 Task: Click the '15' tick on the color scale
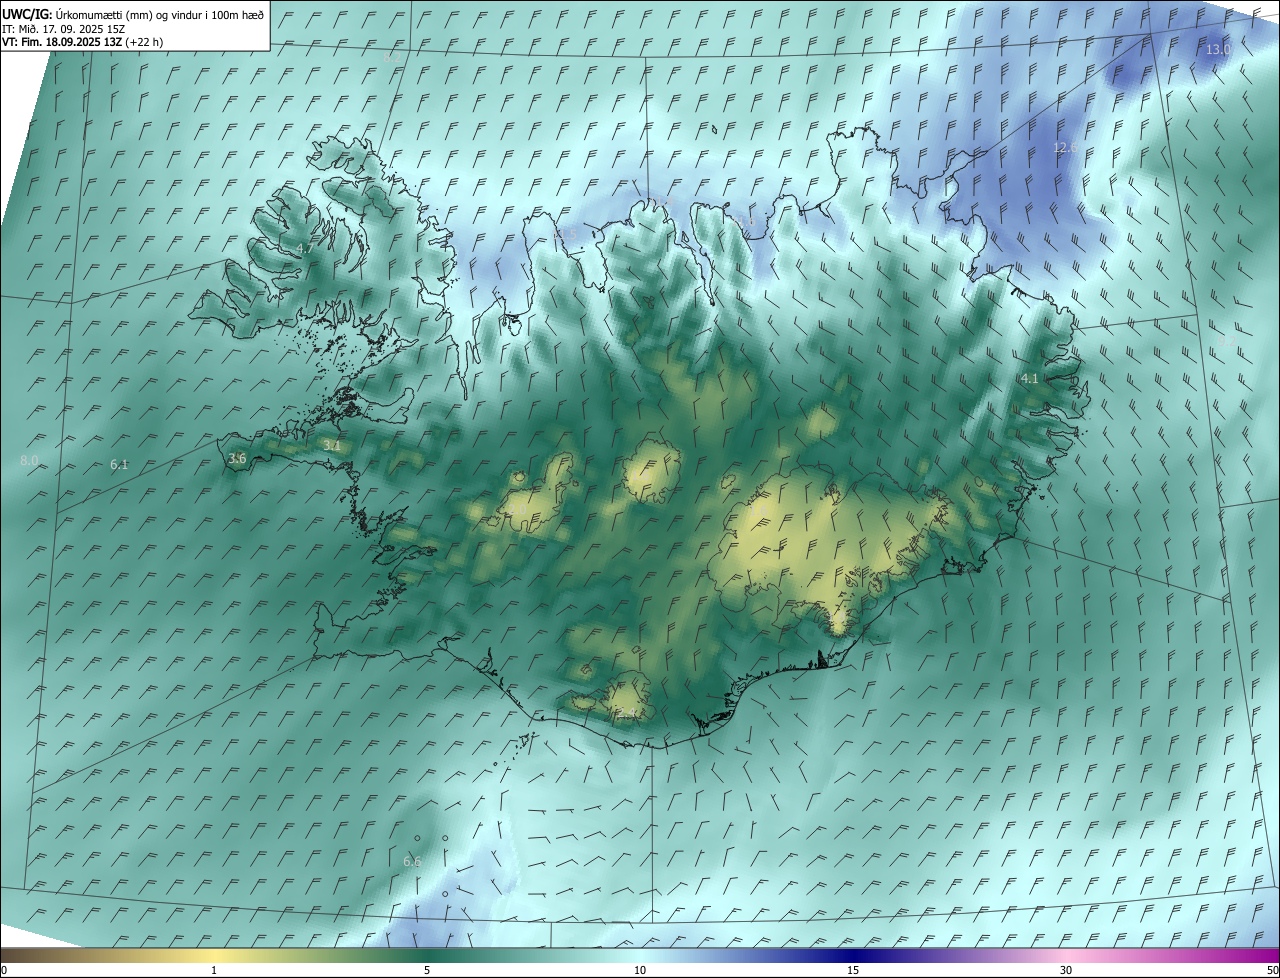pyautogui.click(x=853, y=971)
